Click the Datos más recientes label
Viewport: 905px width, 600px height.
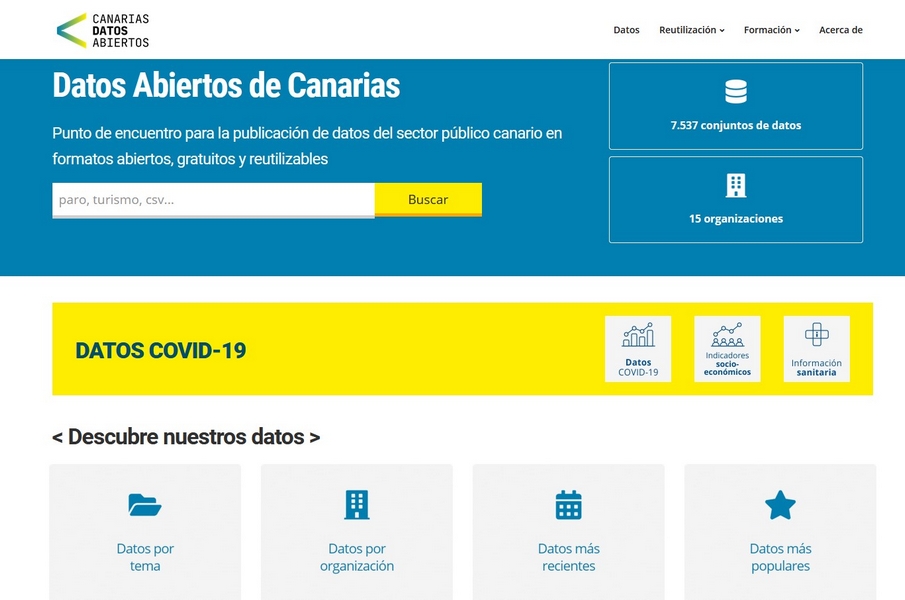[x=569, y=557]
